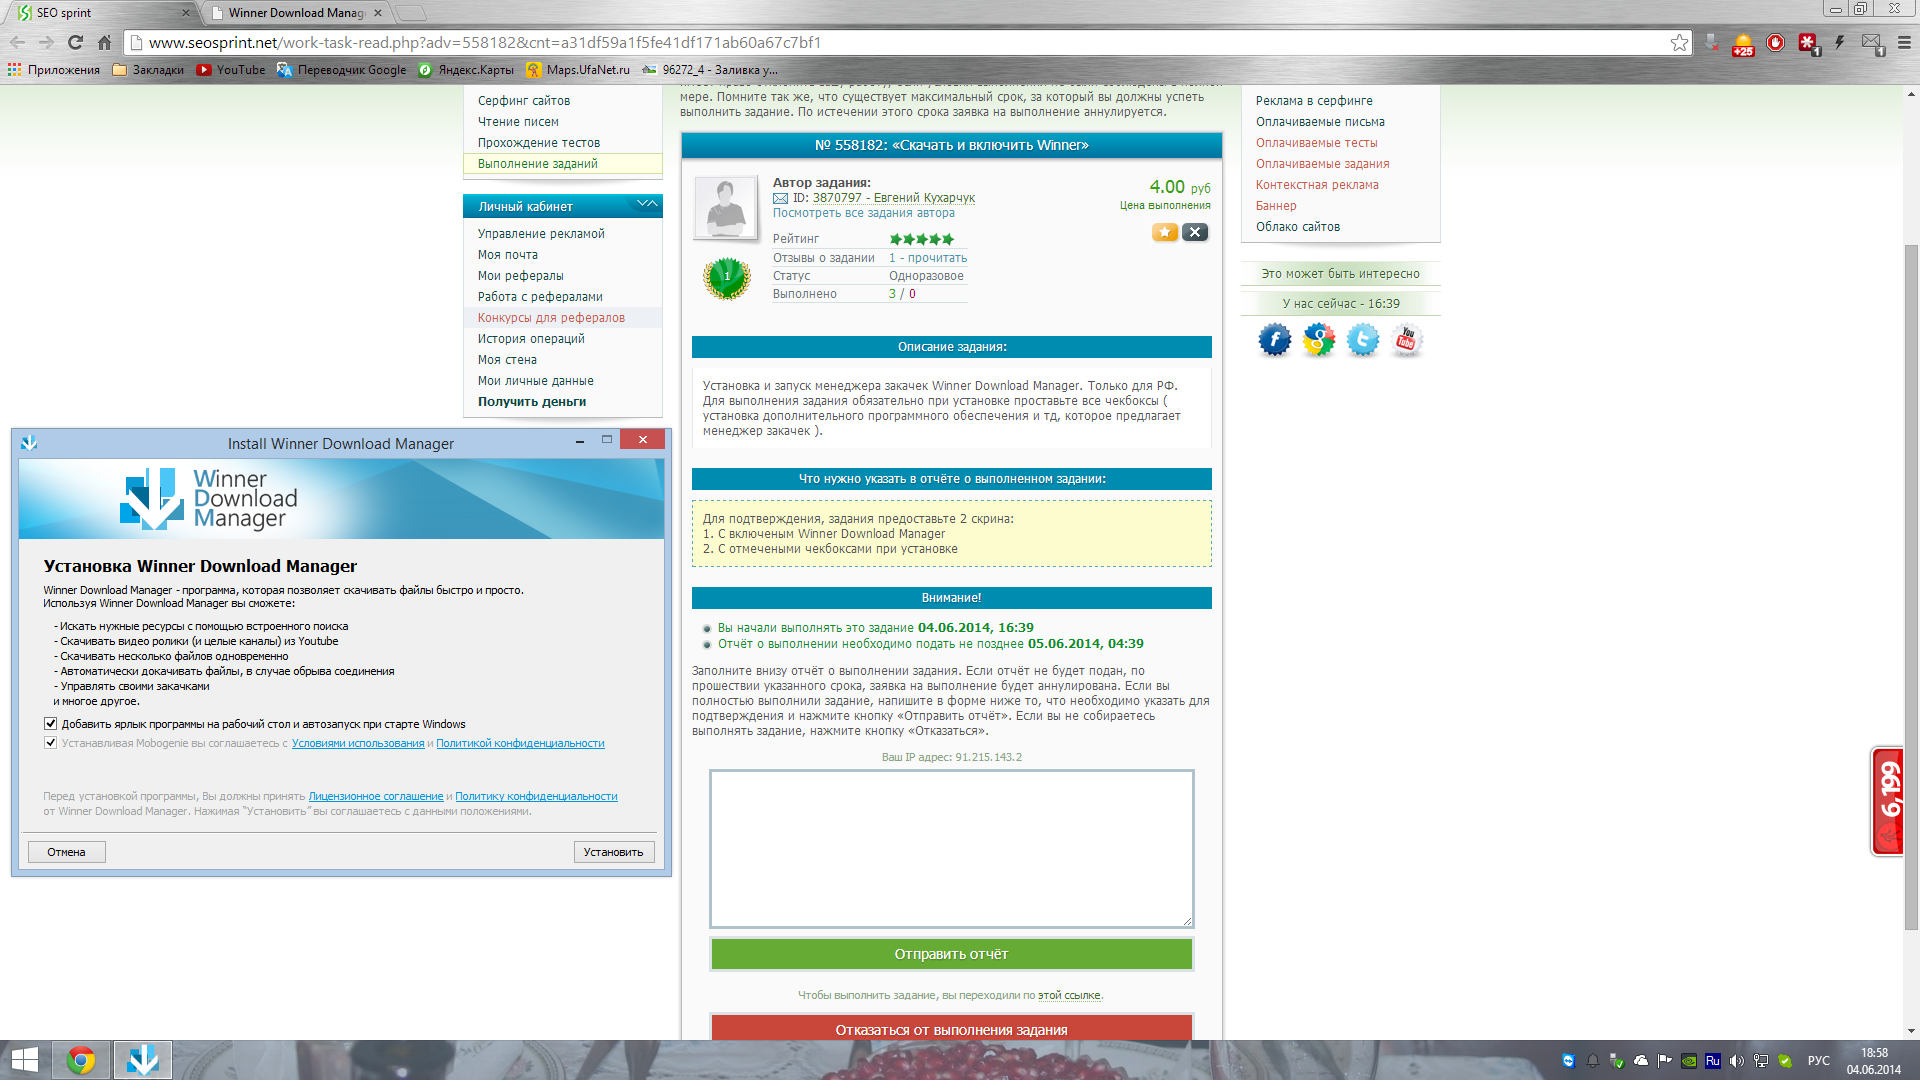The image size is (1920, 1080).
Task: Go to the browser Home icon
Action: coord(104,42)
